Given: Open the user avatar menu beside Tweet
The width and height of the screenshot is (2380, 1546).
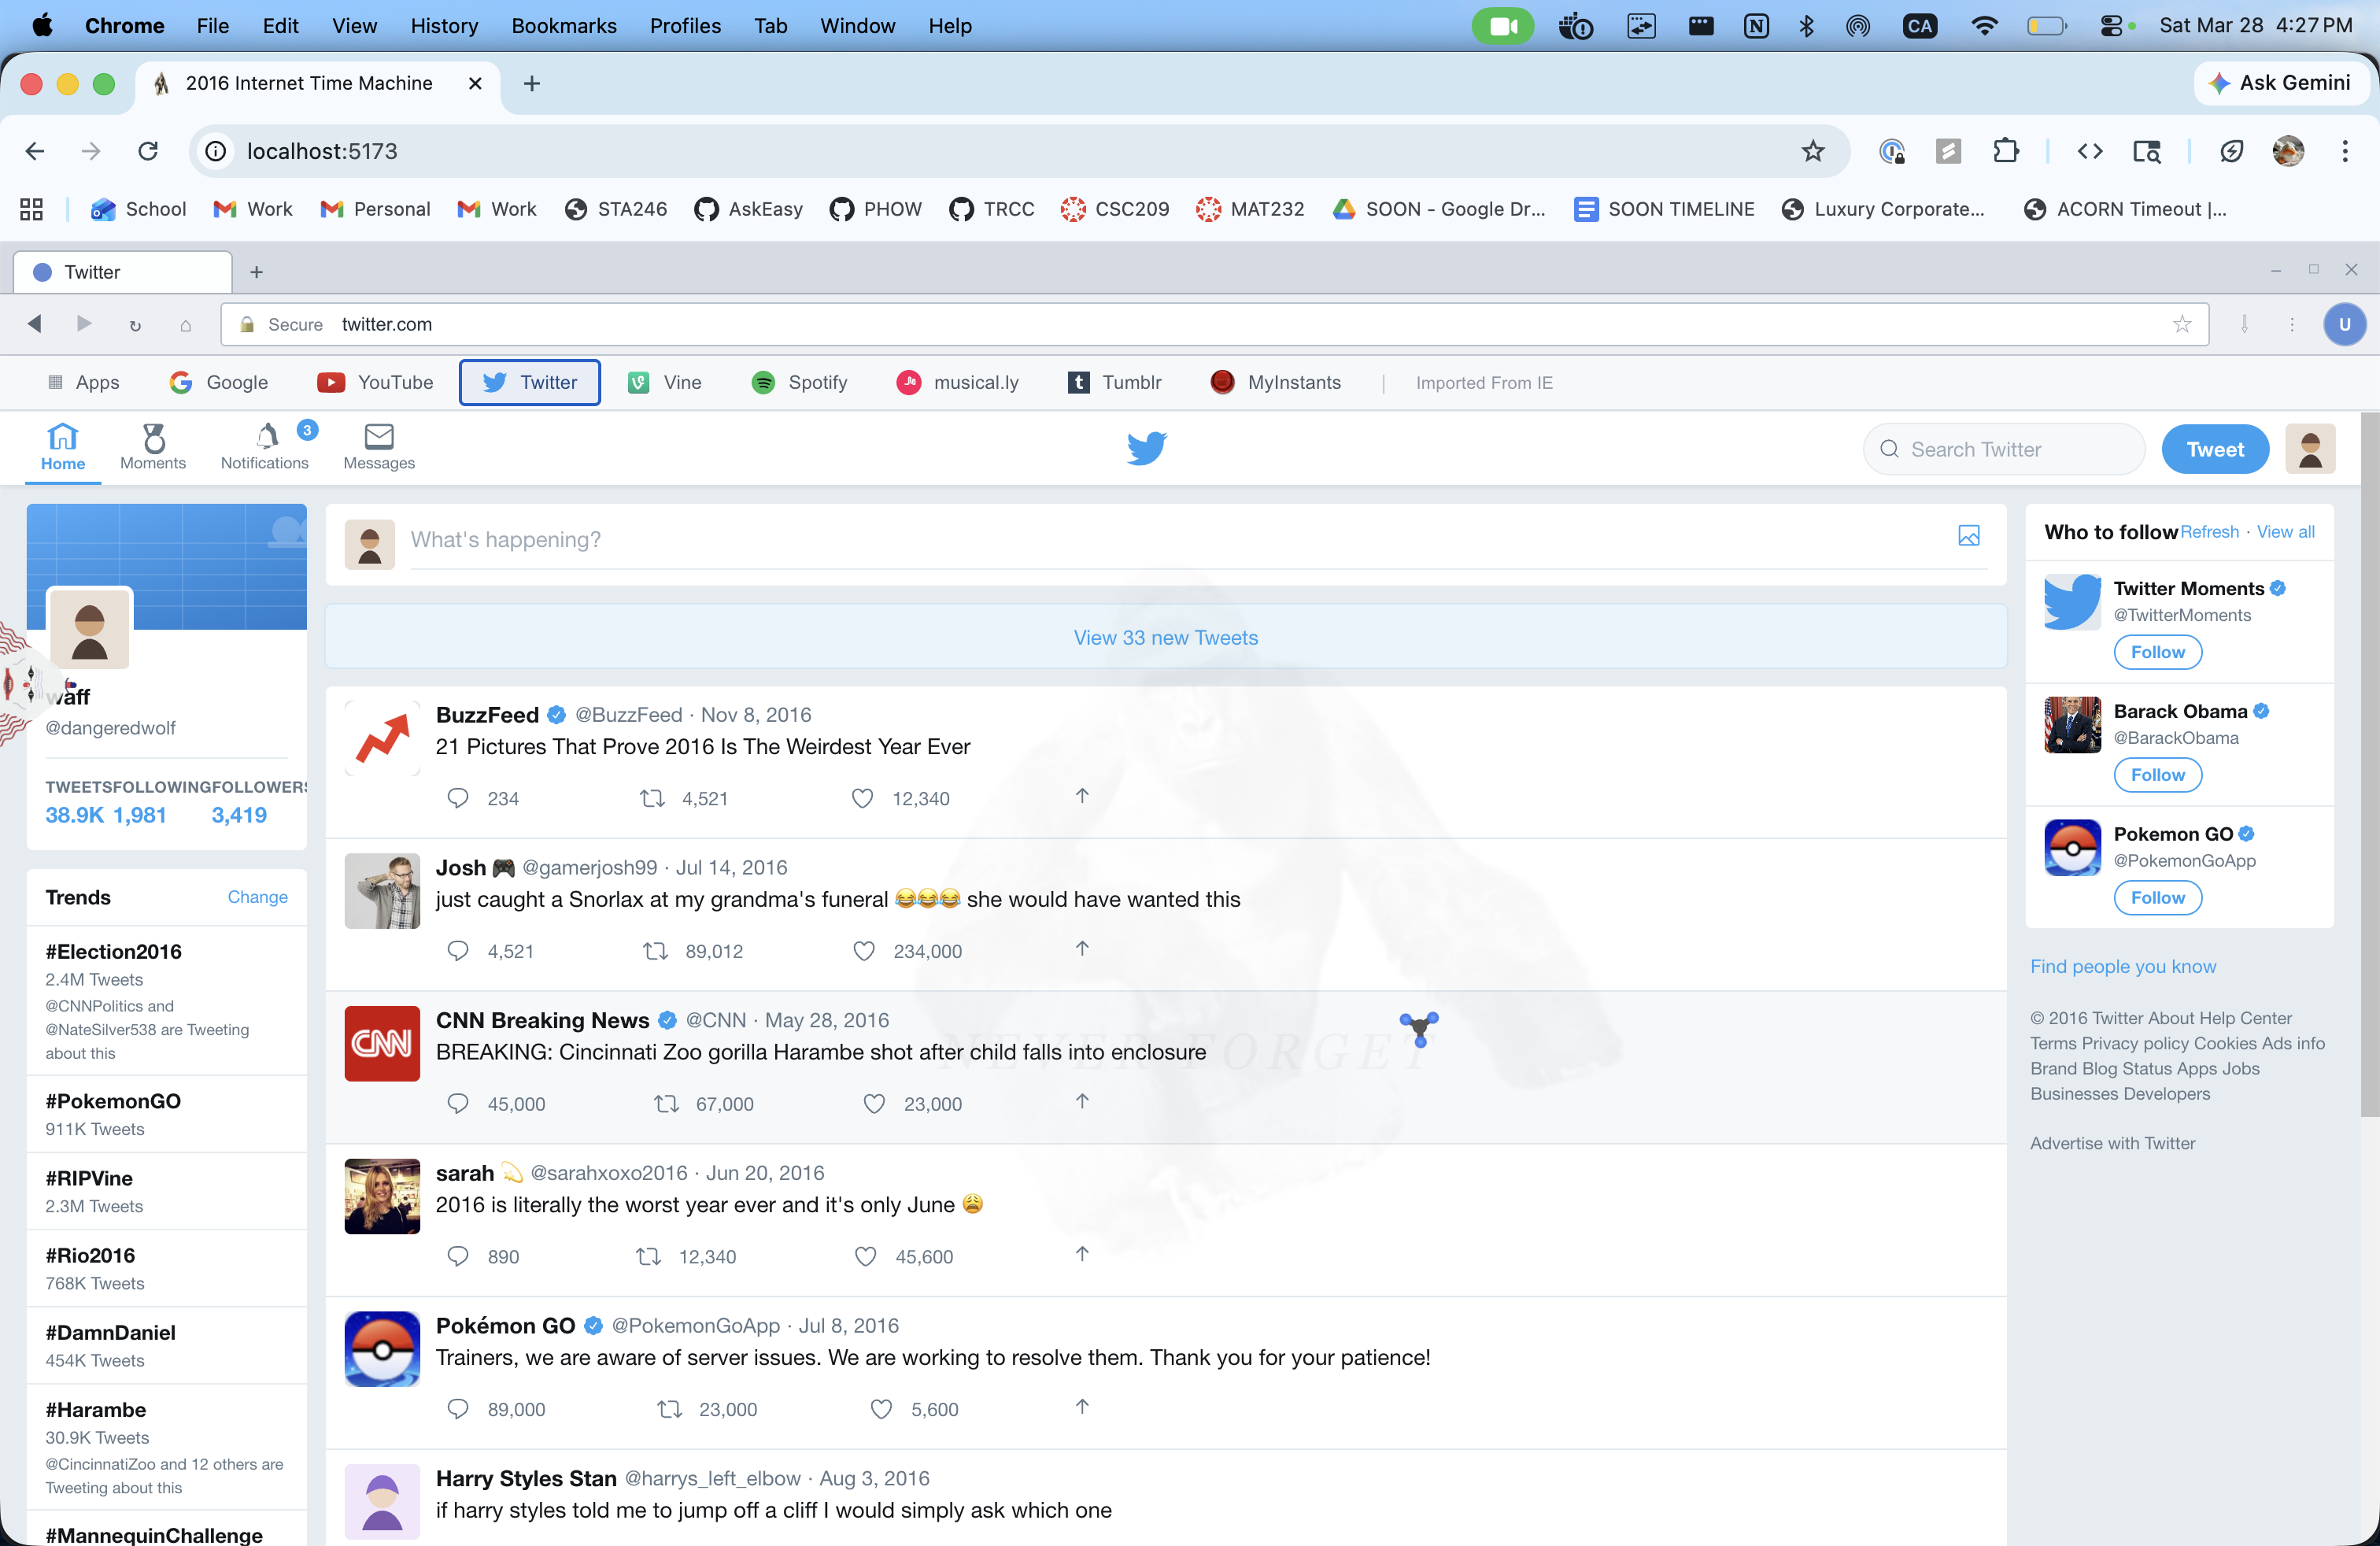Looking at the screenshot, I should pos(2309,449).
